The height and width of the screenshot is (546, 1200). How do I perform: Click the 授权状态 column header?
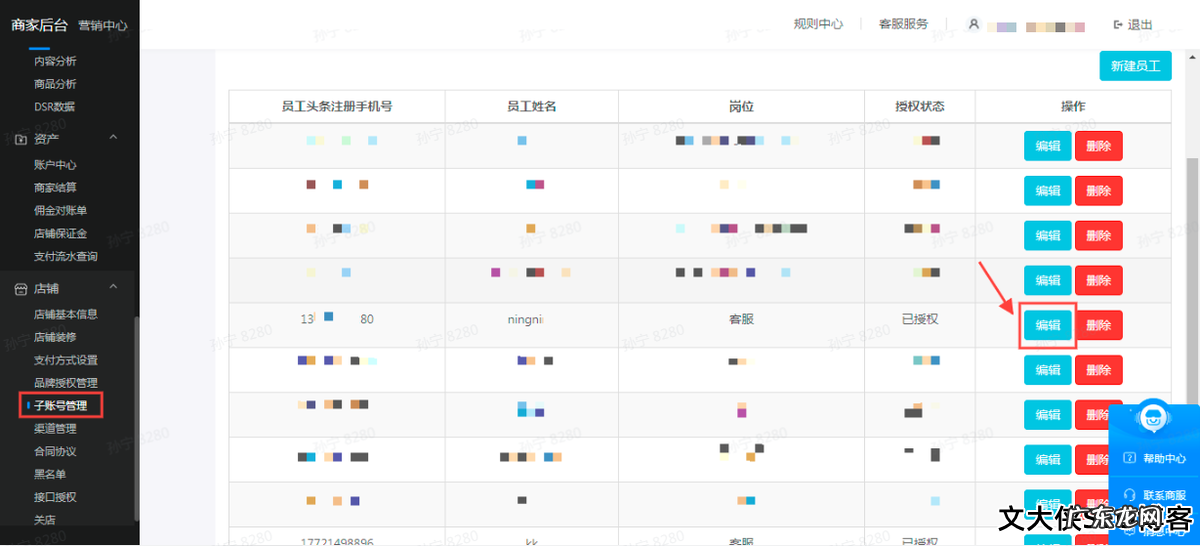click(x=920, y=106)
